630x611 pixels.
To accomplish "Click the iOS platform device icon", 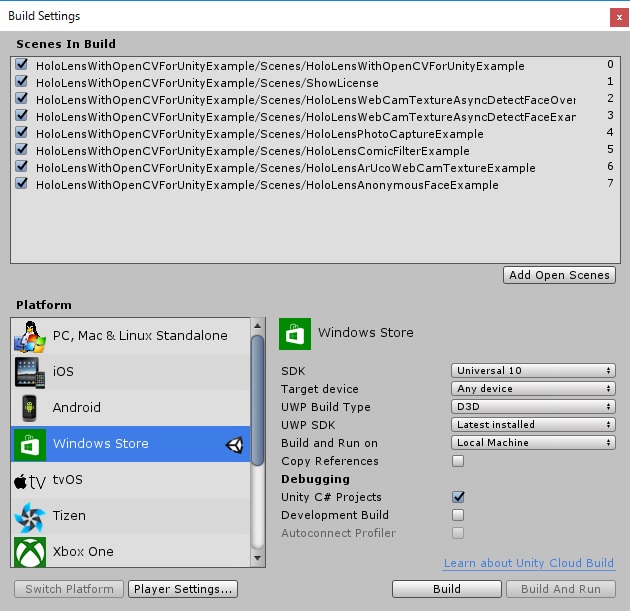I will point(30,372).
